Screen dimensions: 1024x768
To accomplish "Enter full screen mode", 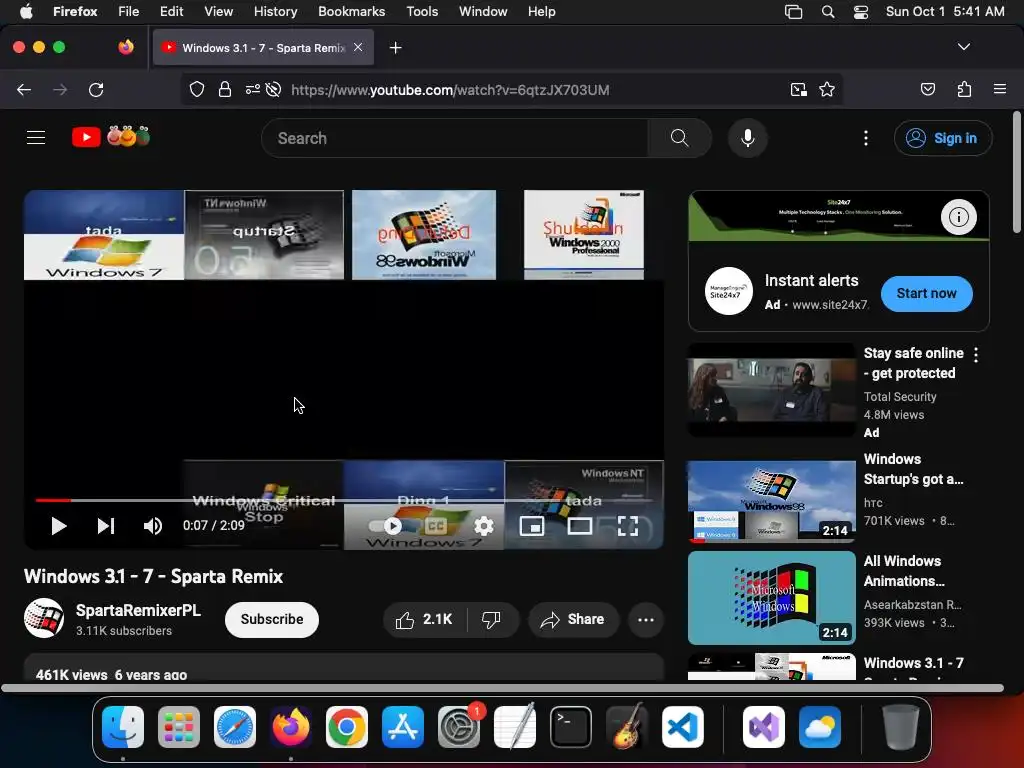I will coord(628,526).
